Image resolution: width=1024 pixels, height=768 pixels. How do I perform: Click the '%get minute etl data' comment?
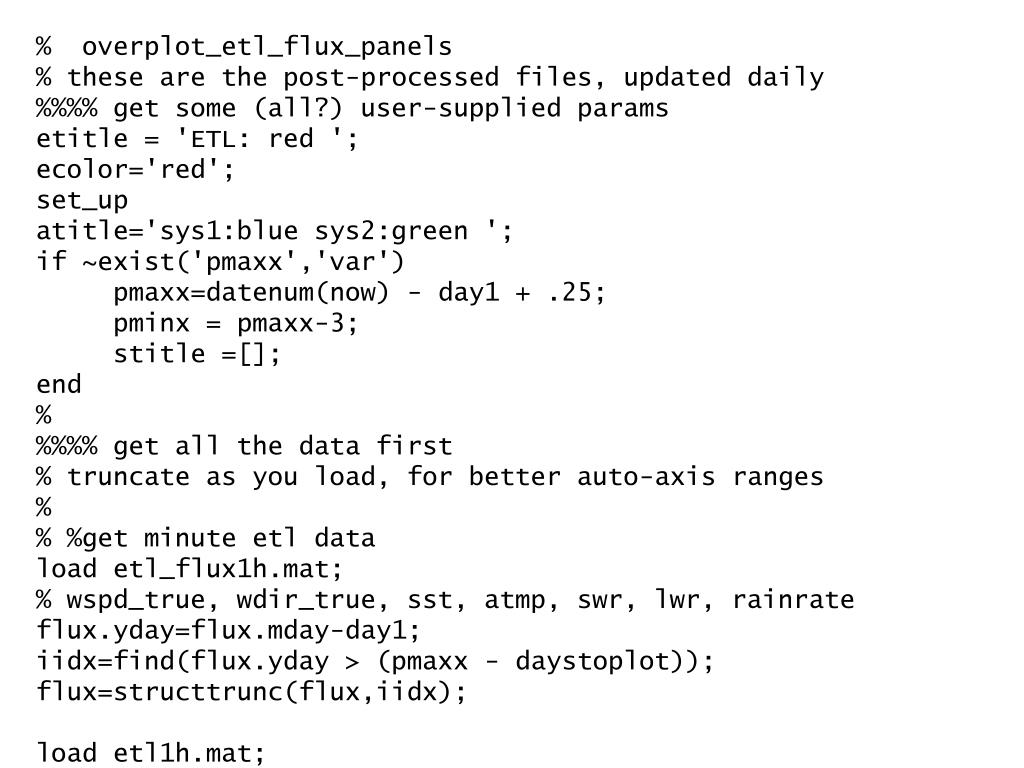pyautogui.click(x=206, y=538)
